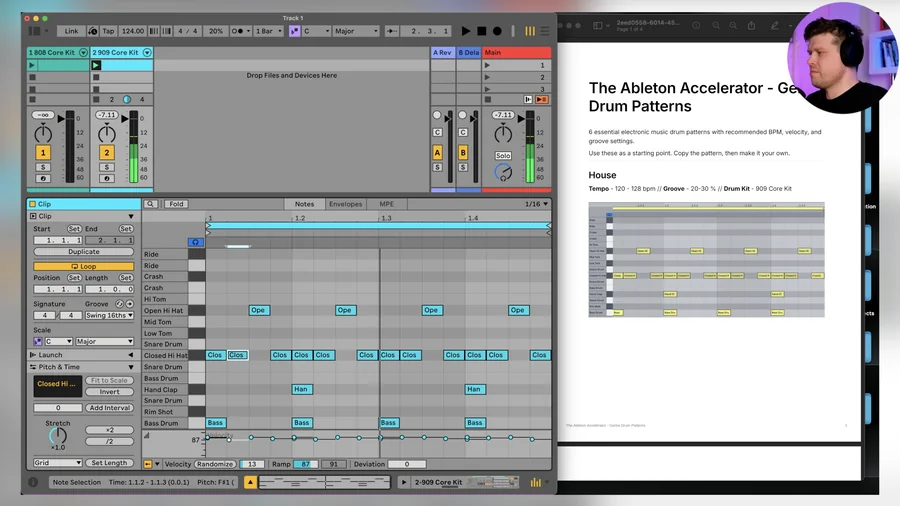Adjust track 2 pan knob
Viewport: 900px width, 506px height.
tap(107, 134)
